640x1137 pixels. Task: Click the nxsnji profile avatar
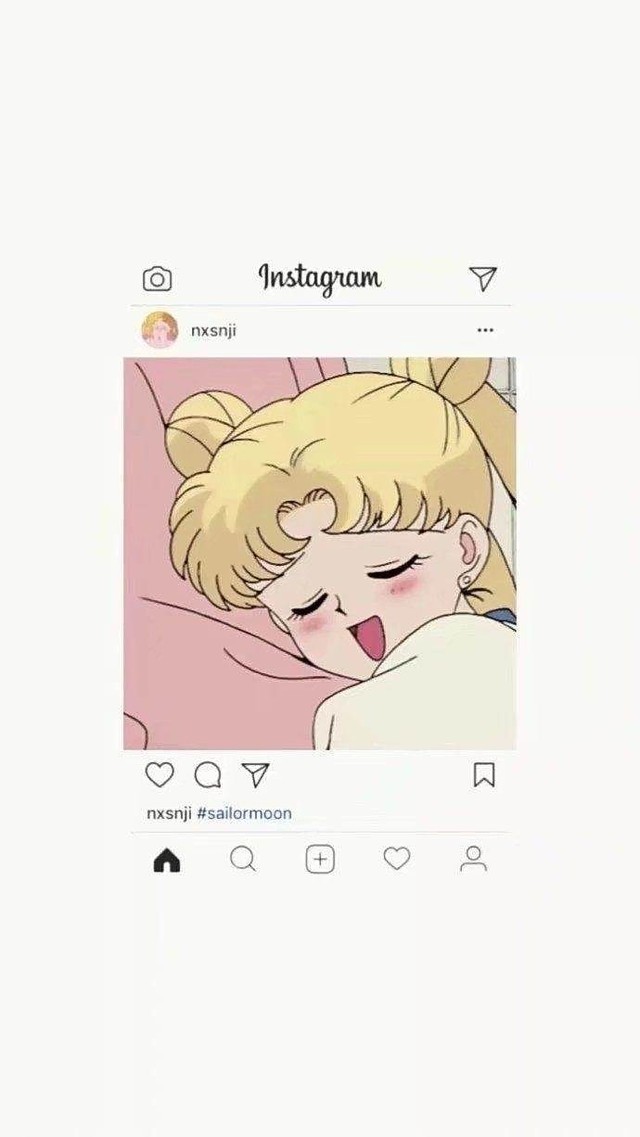[x=159, y=330]
